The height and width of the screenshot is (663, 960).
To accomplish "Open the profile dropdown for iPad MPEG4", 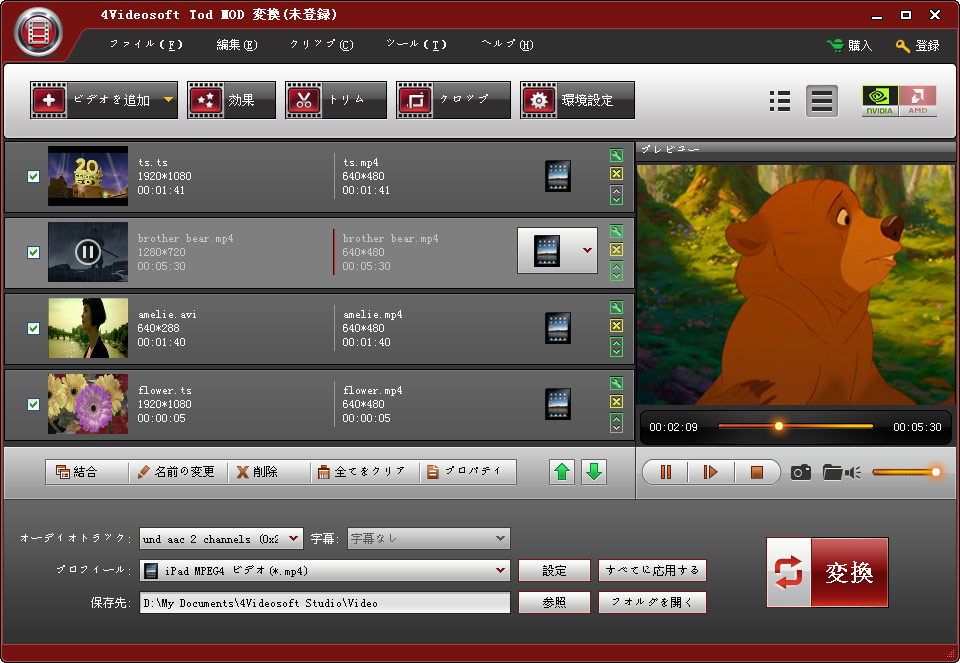I will point(501,571).
